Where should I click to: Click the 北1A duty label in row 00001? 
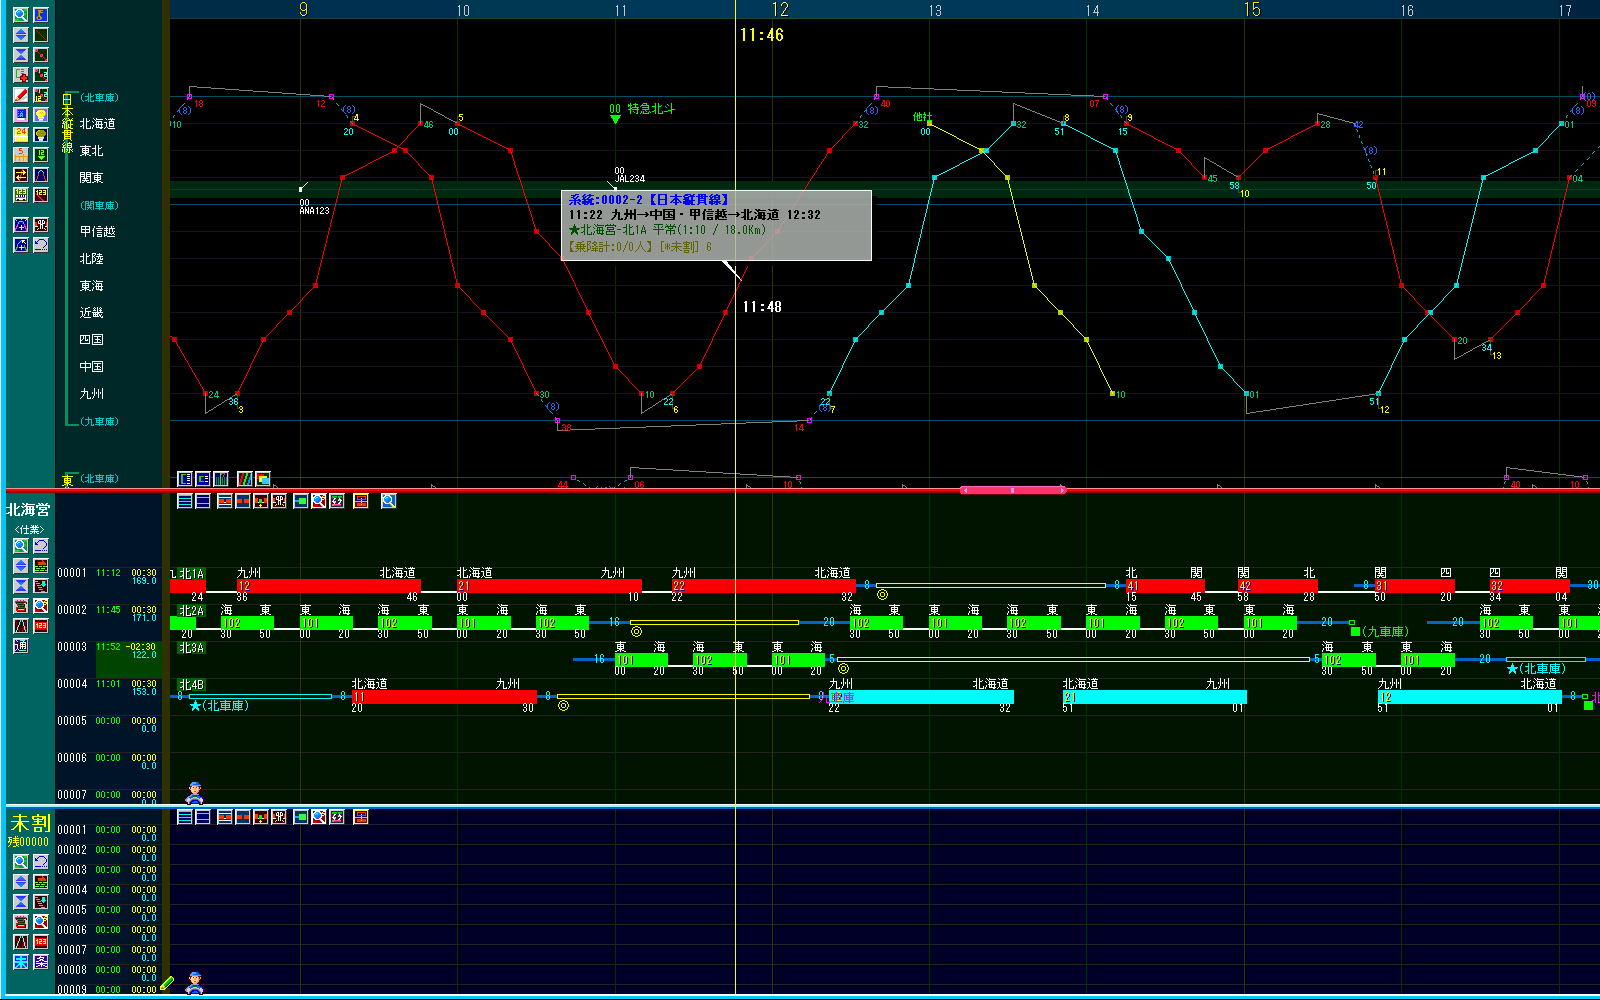190,574
